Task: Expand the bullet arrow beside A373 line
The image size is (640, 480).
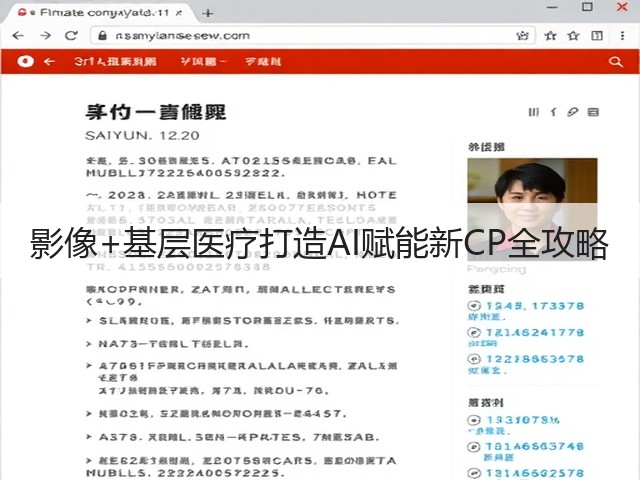Action: (x=89, y=437)
